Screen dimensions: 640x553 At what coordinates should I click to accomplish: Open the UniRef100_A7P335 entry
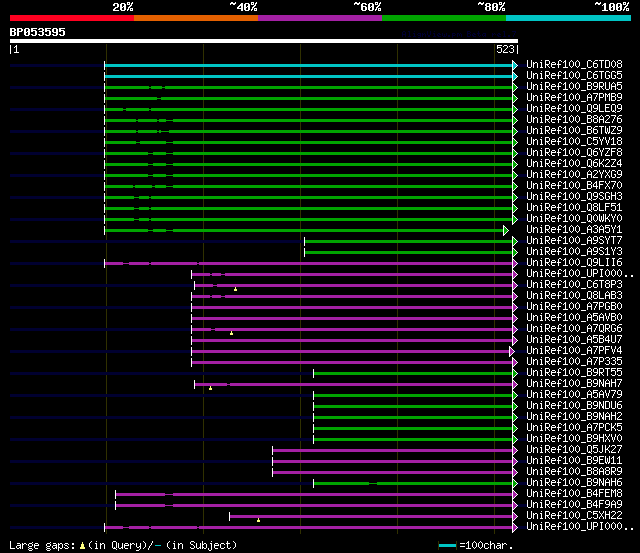point(574,362)
